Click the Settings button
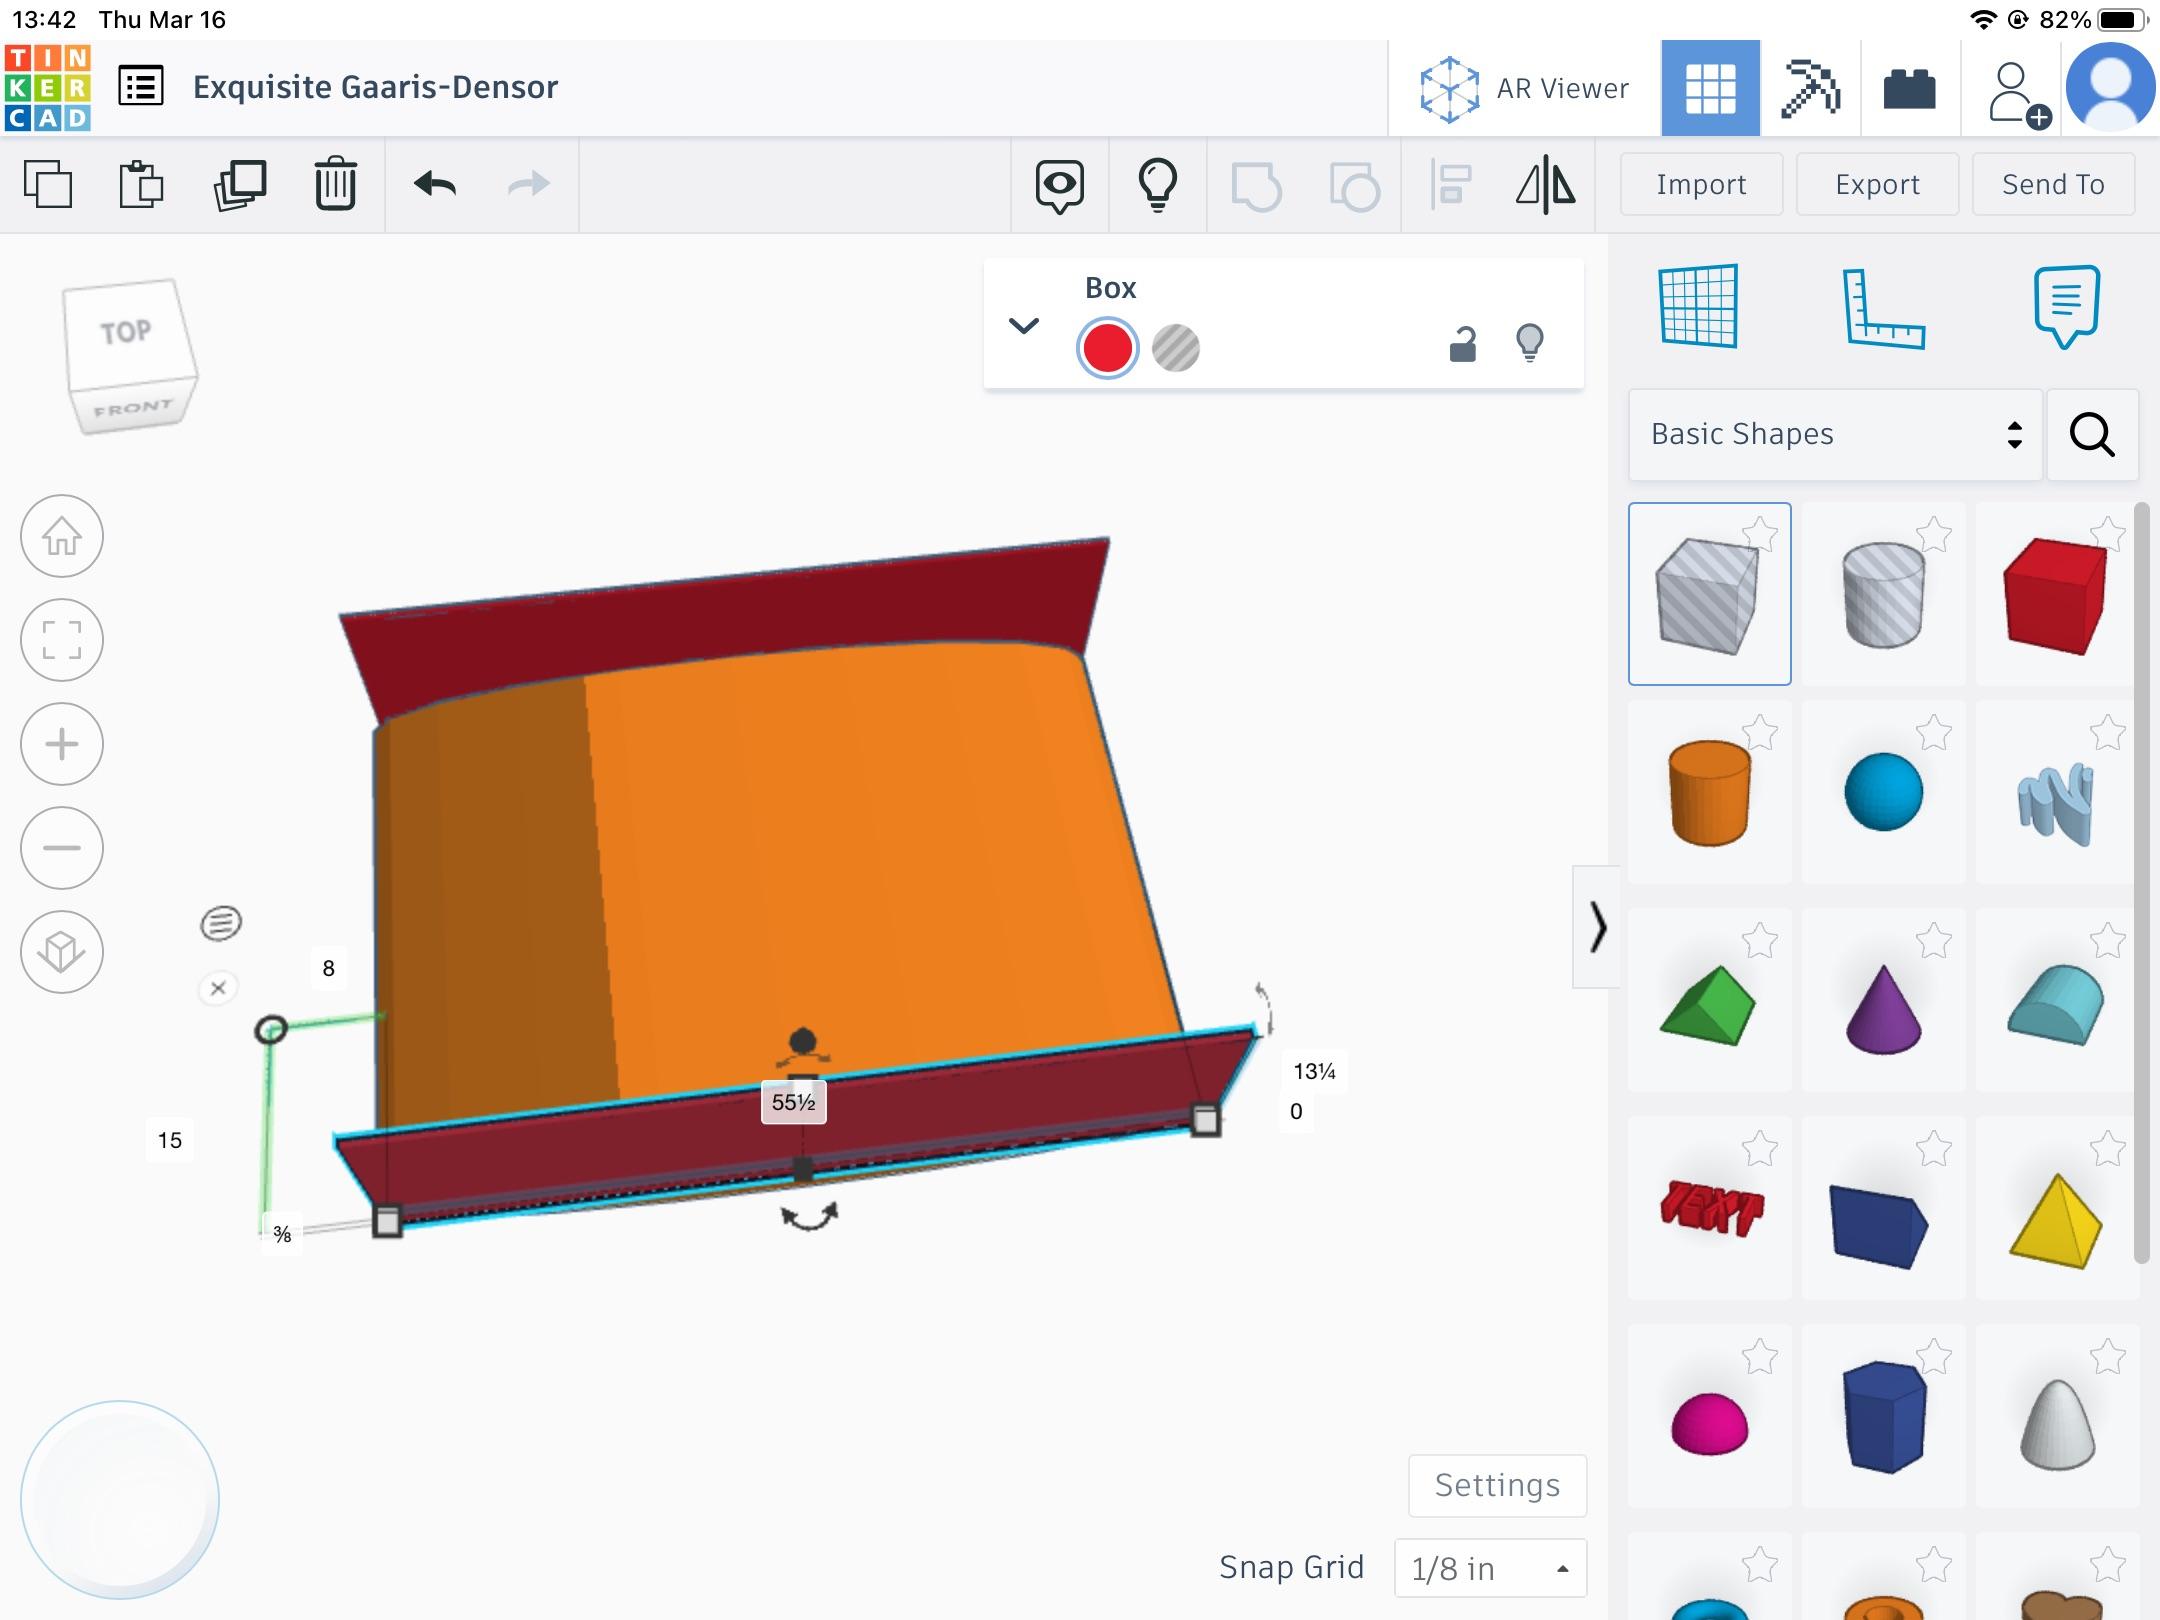2160x1620 pixels. pos(1497,1485)
